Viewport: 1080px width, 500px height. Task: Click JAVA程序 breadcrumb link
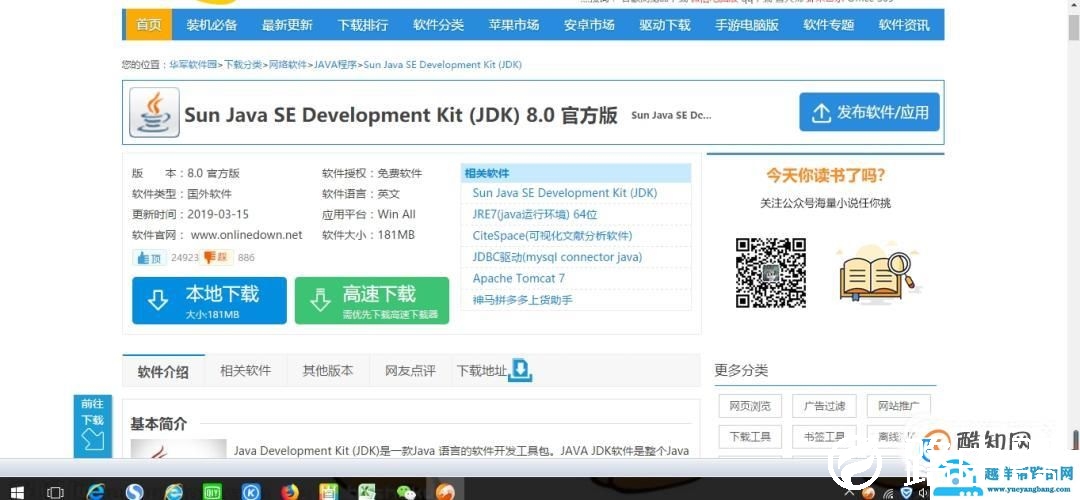click(335, 65)
